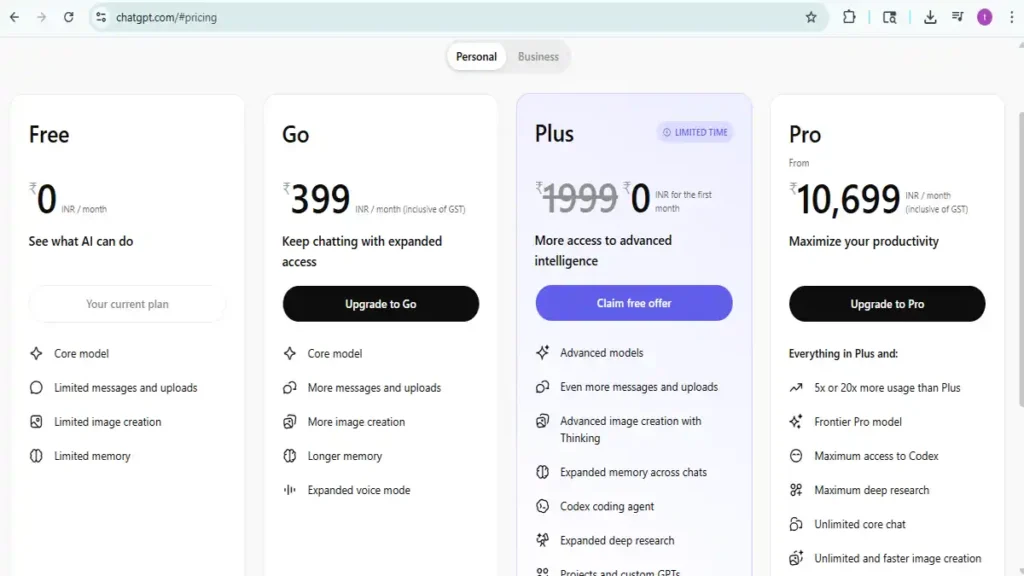Click the Frontier Pro model icon under Pro
The height and width of the screenshot is (576, 1024).
795,421
